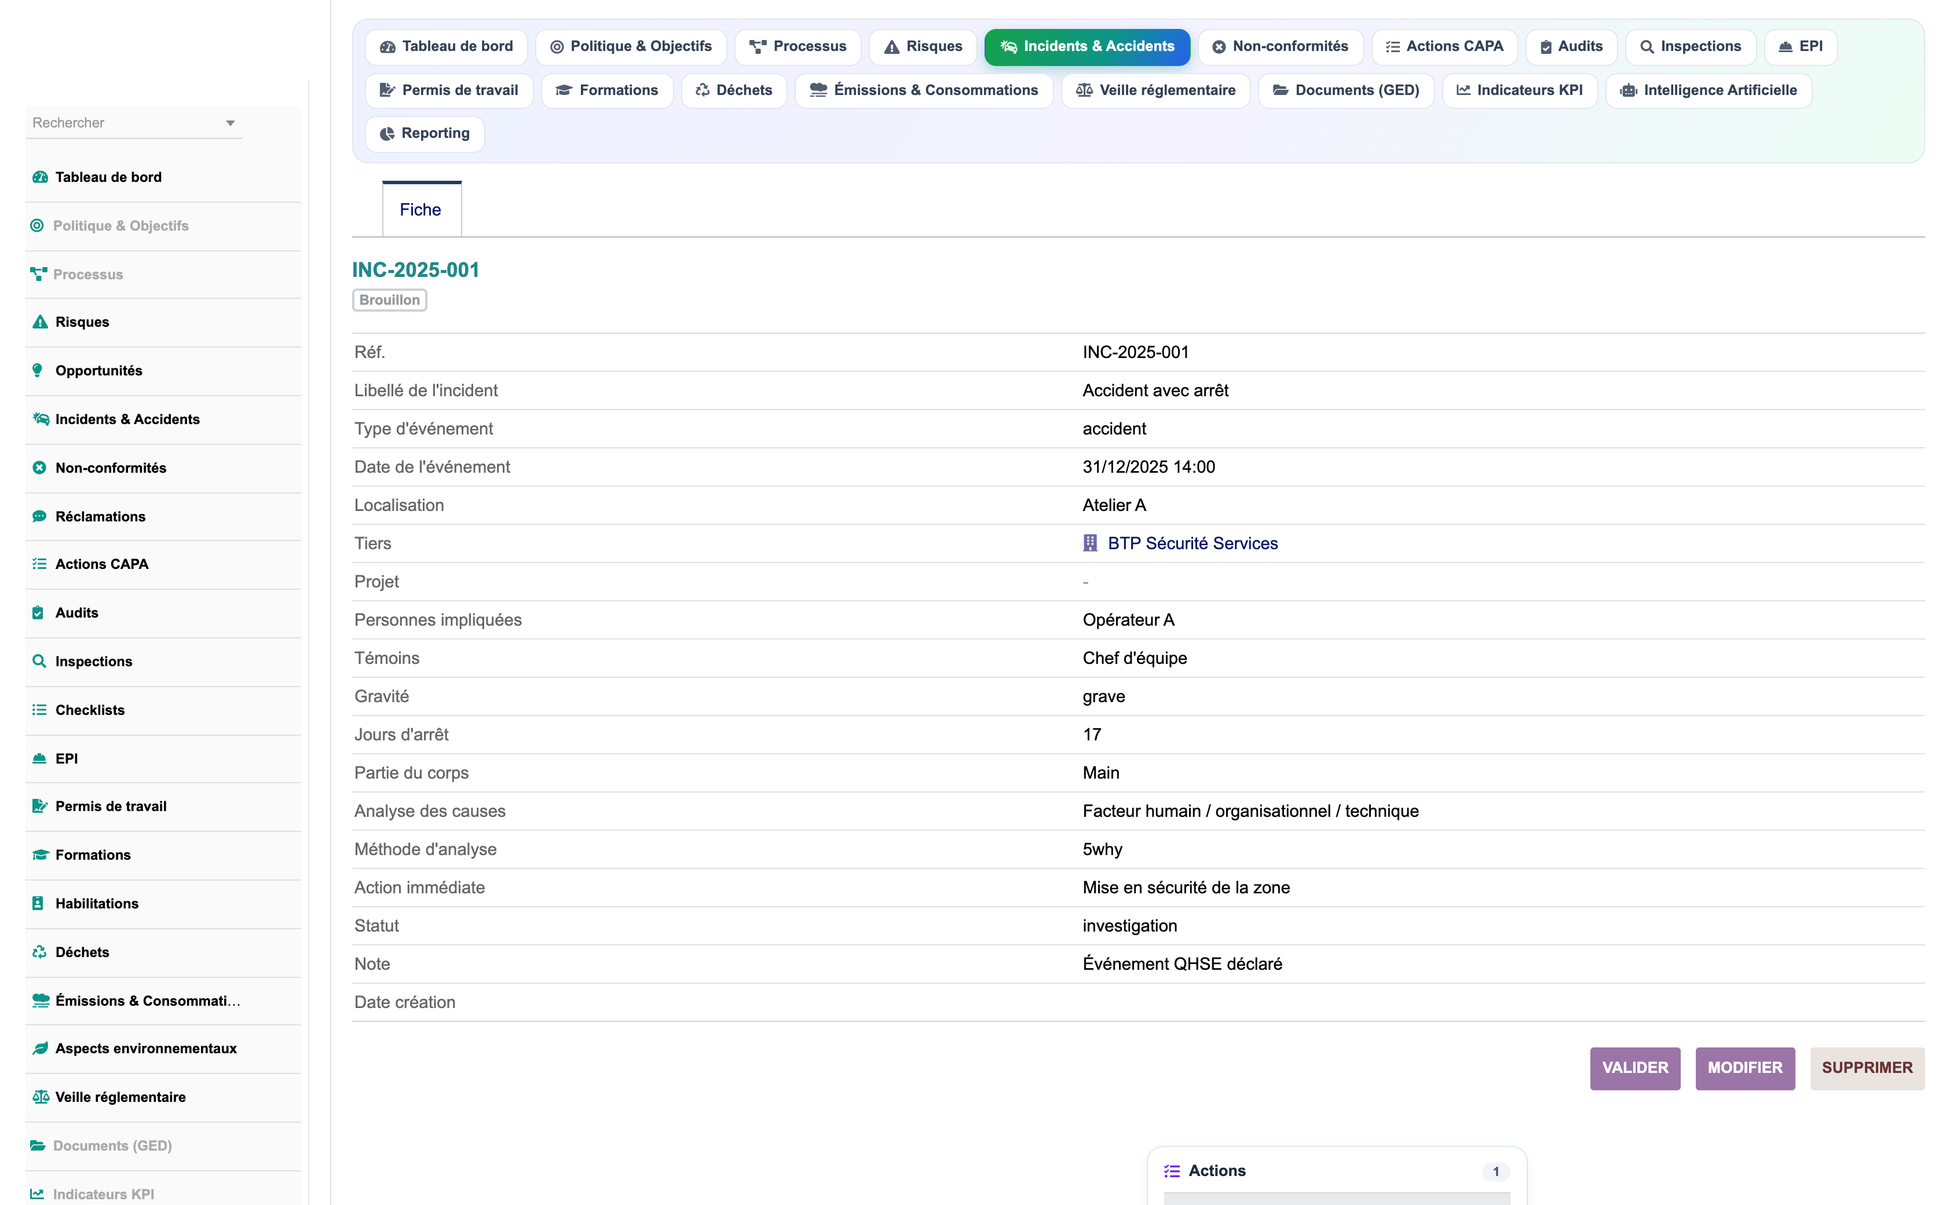Click the Non-conformités sidebar icon

click(39, 468)
